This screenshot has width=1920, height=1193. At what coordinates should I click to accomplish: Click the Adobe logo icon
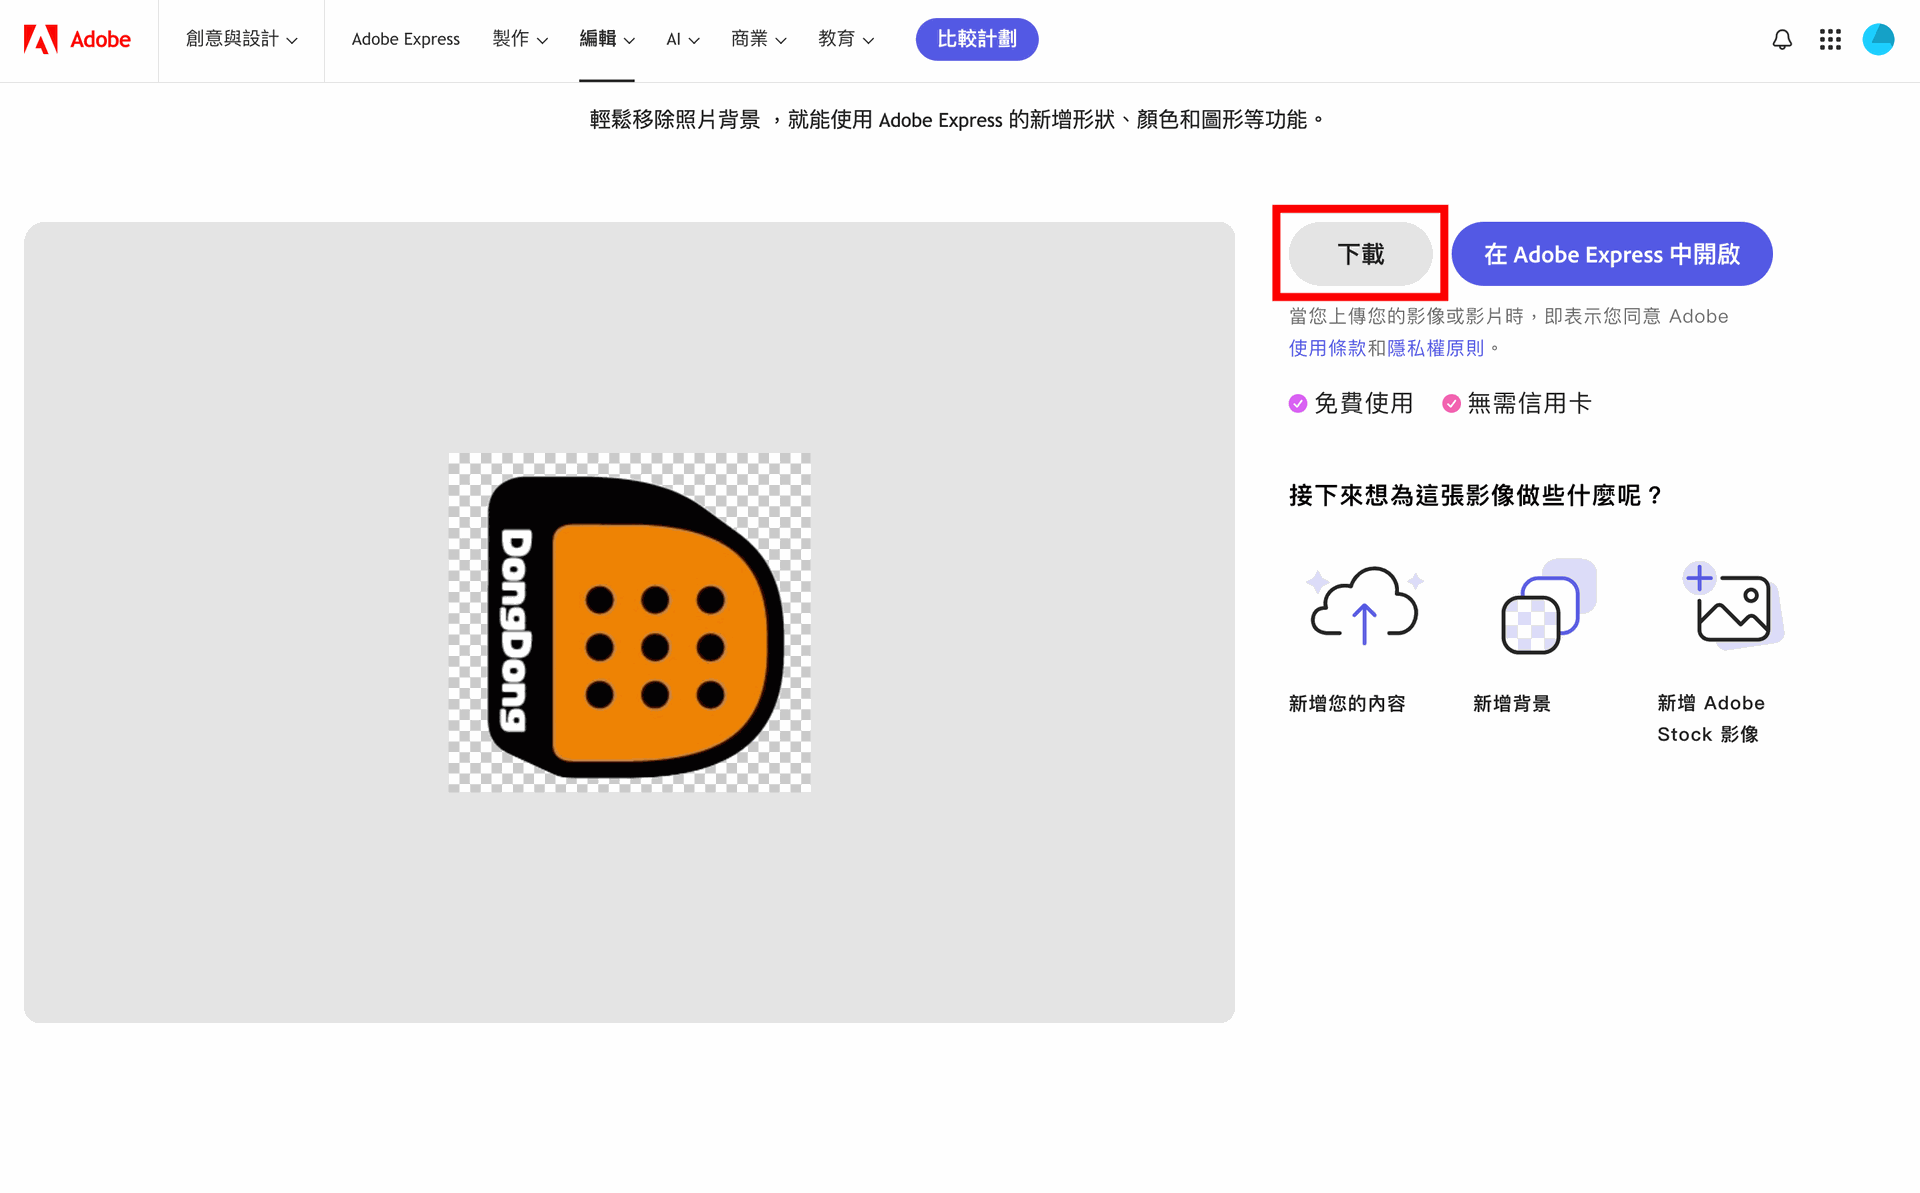click(41, 39)
